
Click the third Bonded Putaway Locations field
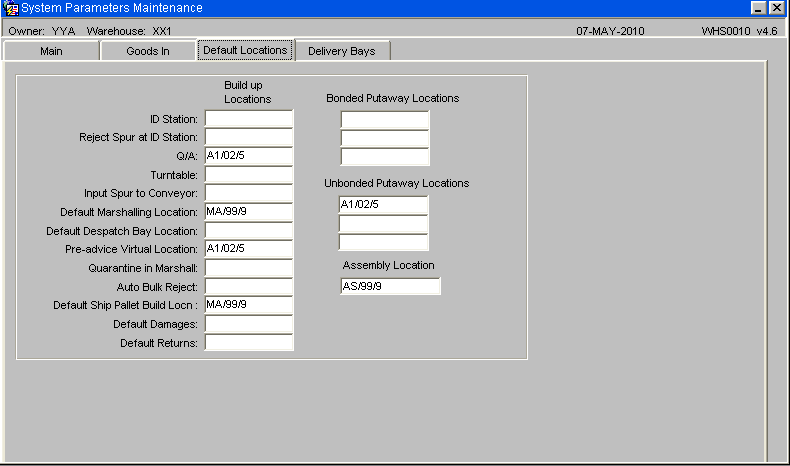385,157
